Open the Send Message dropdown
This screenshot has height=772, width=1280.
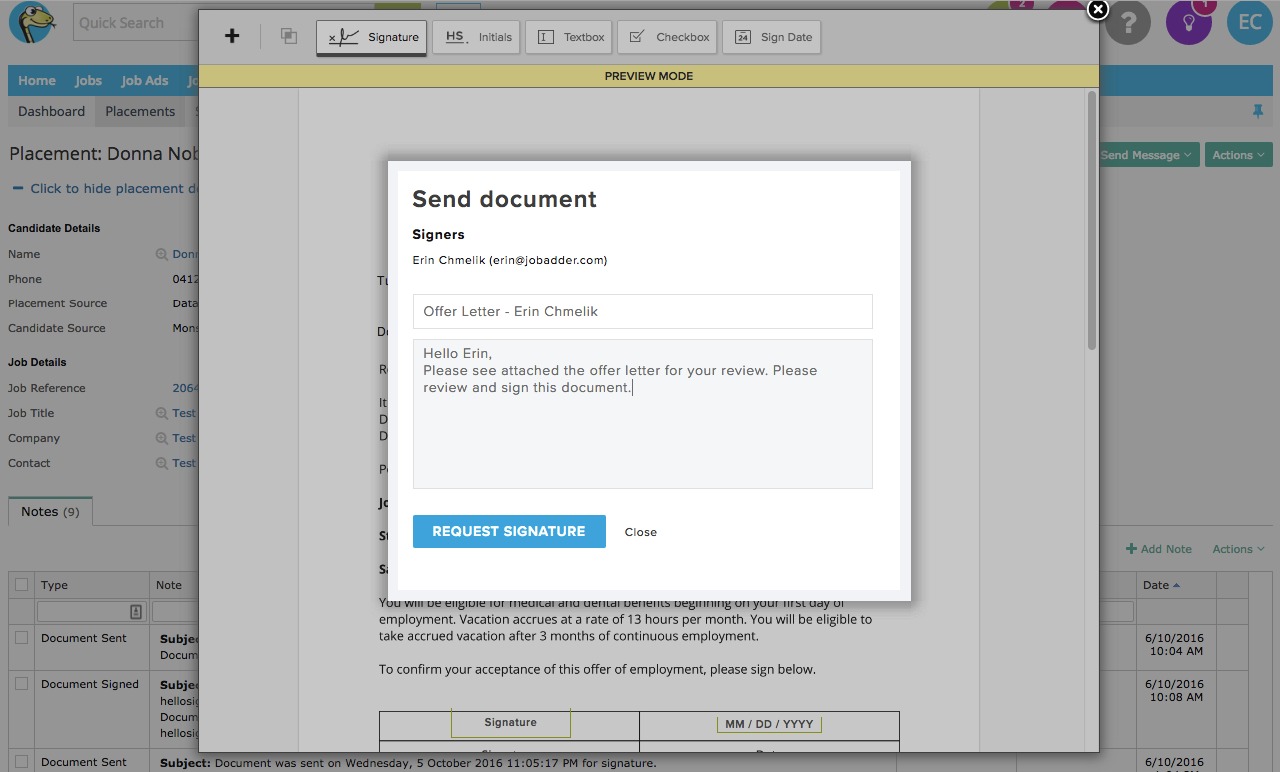tap(1147, 155)
